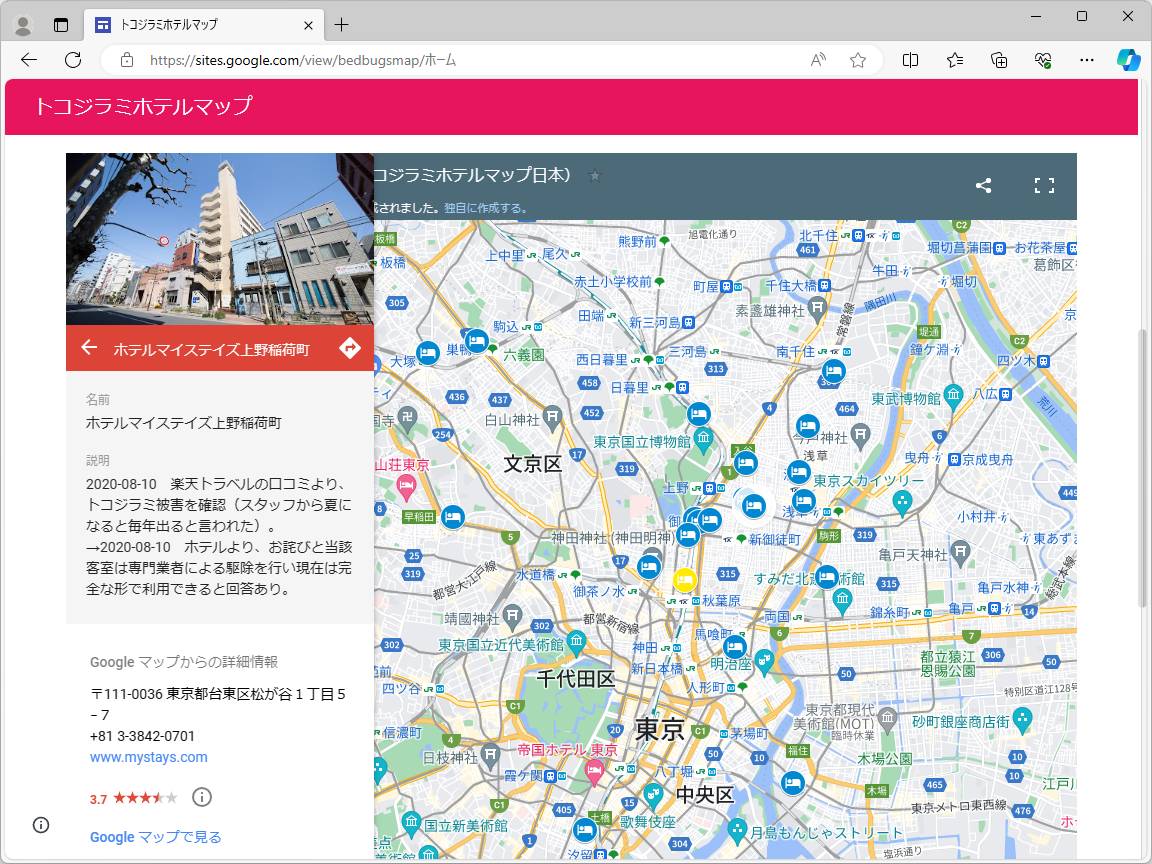Open the map via Googleマップで見る link
1152x864 pixels.
coord(155,837)
